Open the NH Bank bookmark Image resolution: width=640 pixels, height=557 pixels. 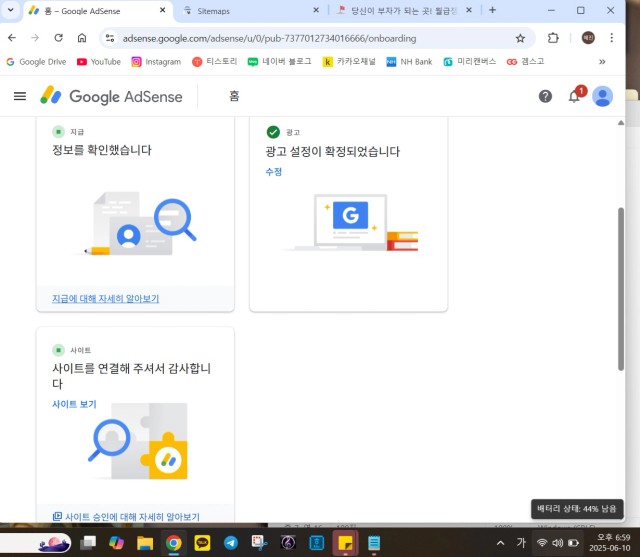coord(409,62)
